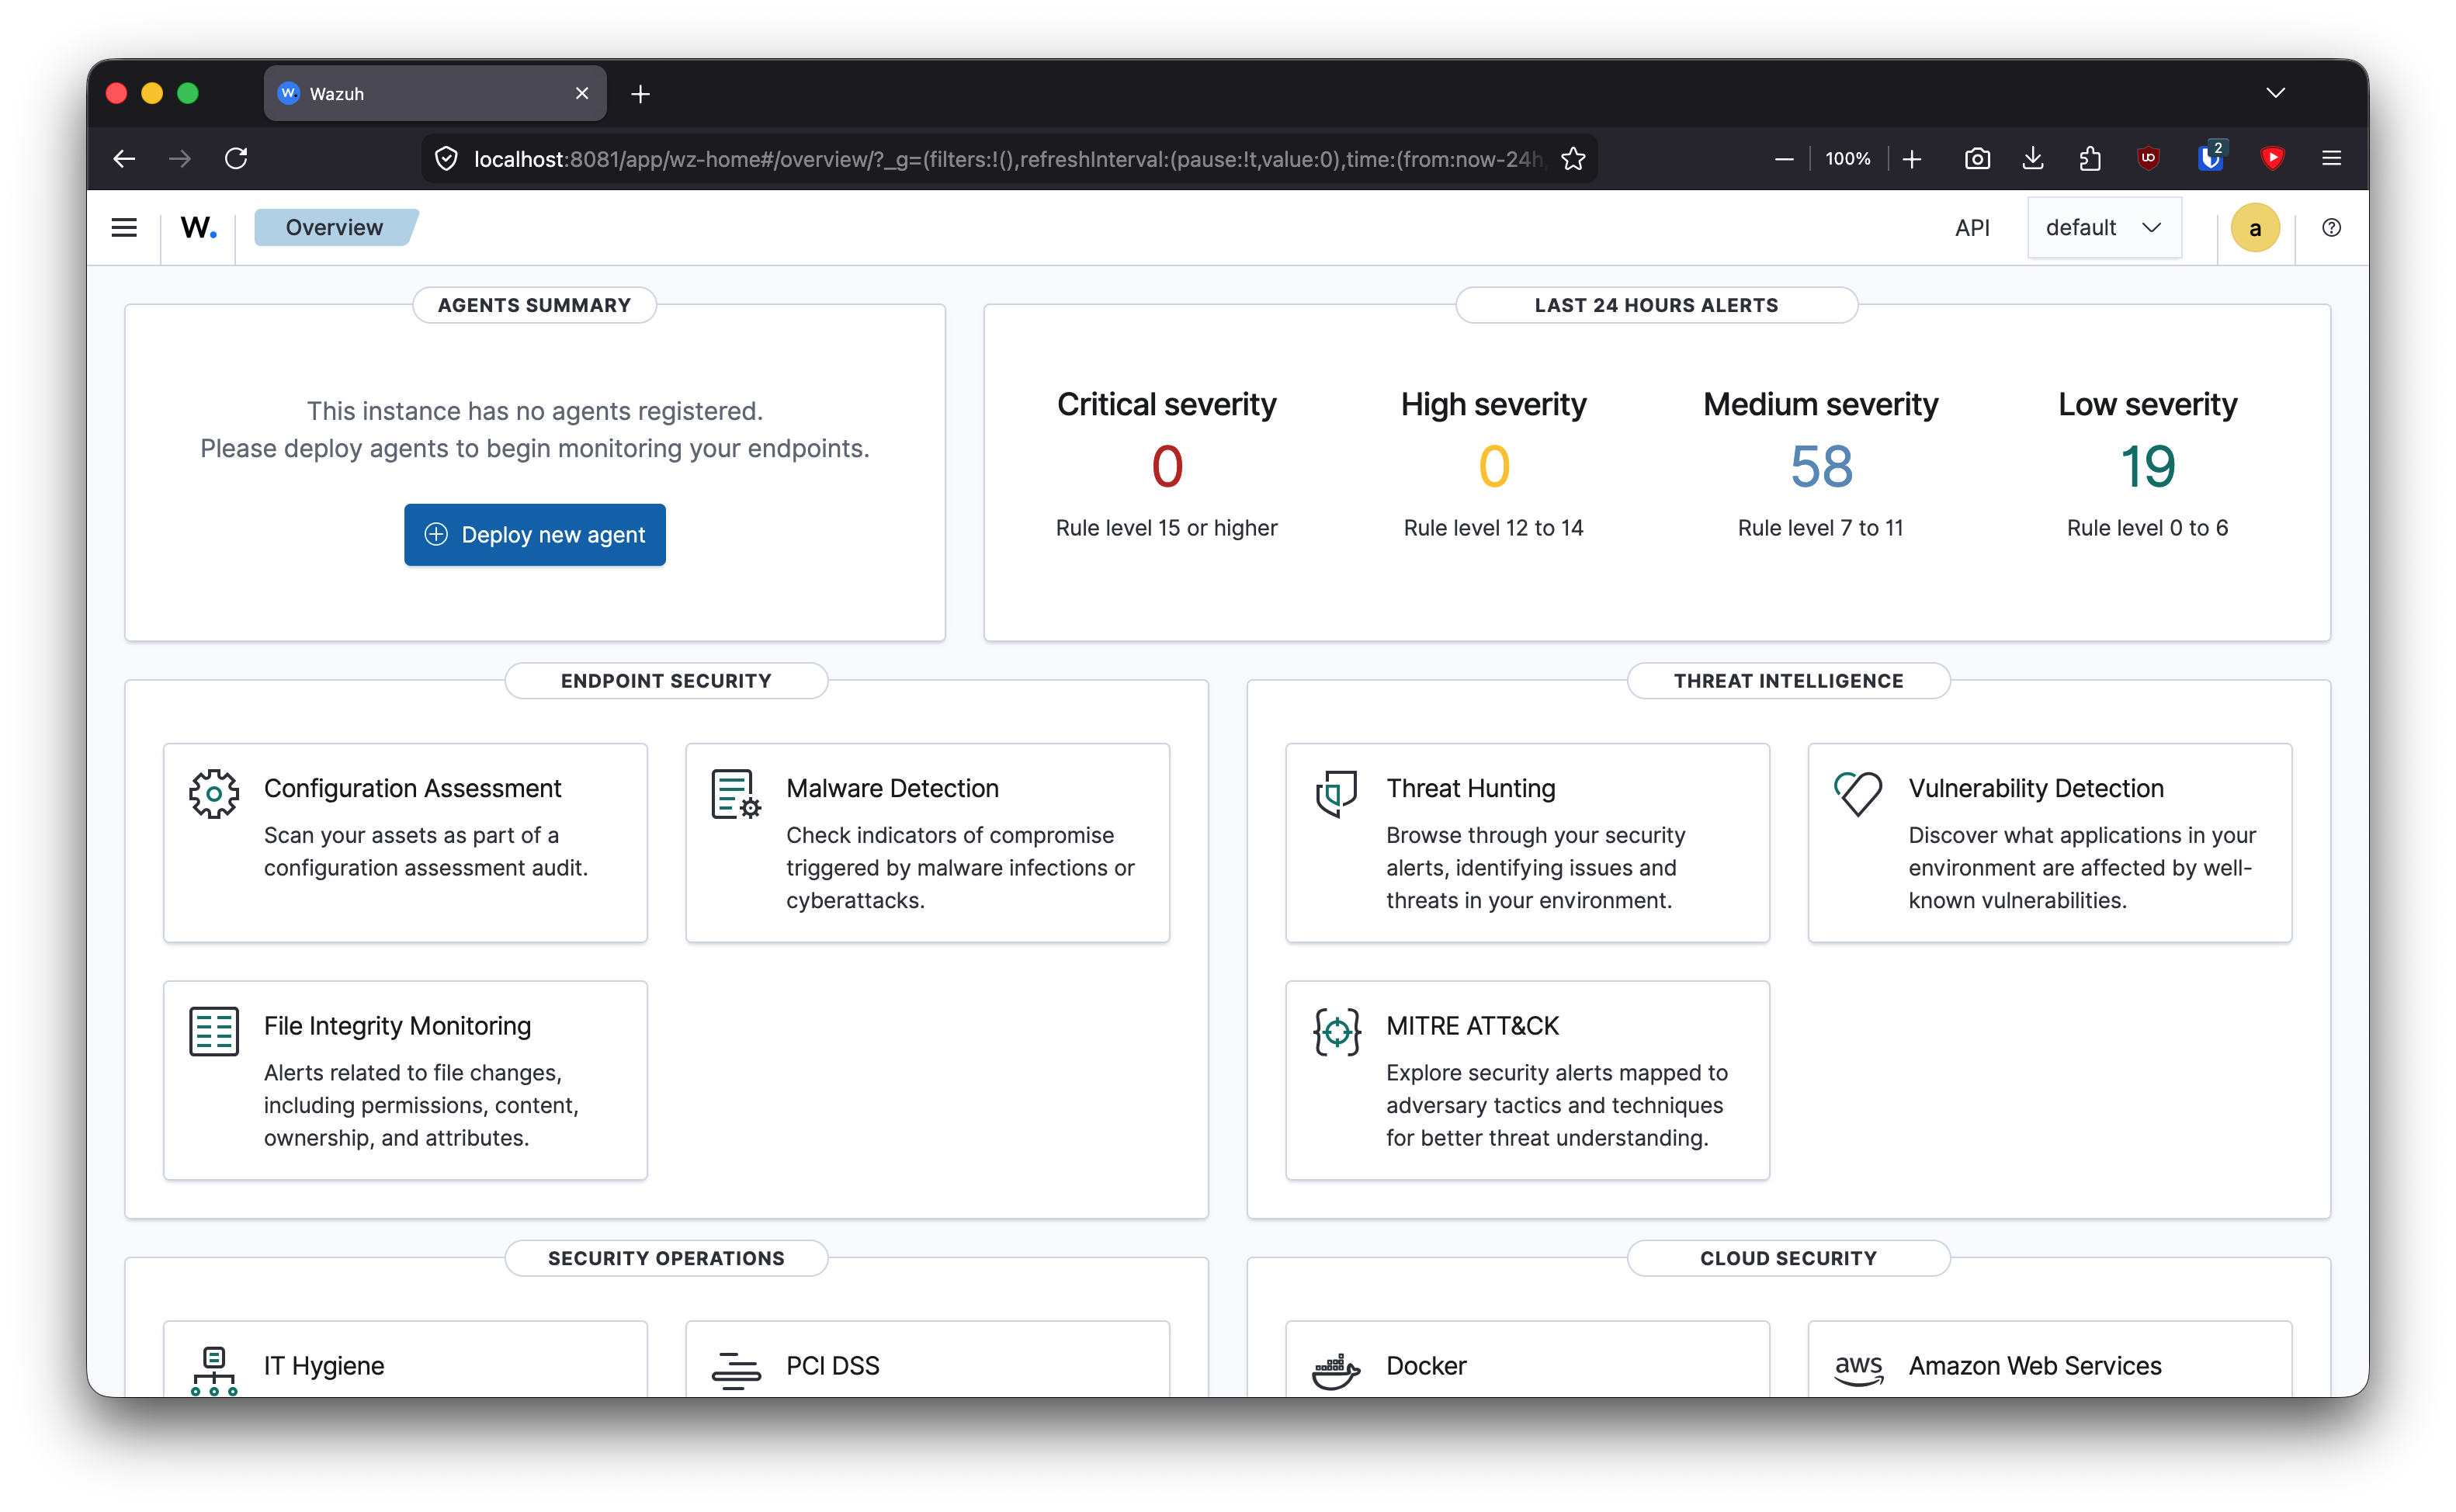Open the Docker module
The width and height of the screenshot is (2456, 1512).
tap(1527, 1360)
